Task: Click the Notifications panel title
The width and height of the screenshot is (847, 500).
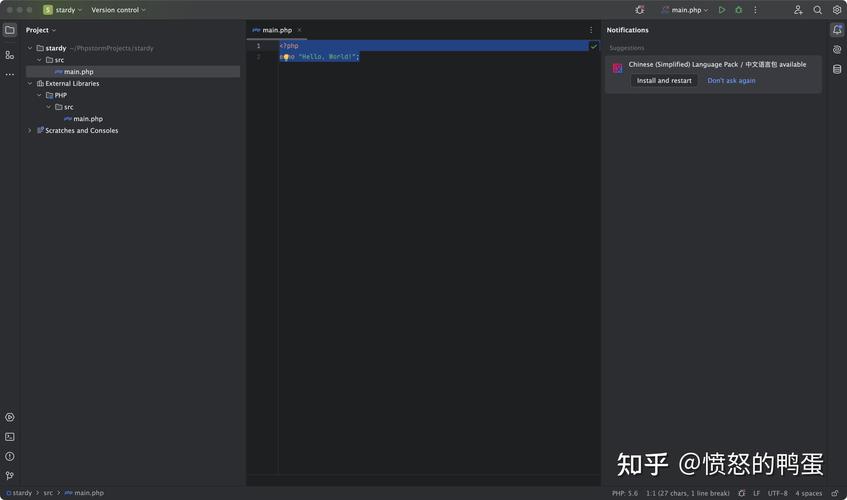Action: [627, 30]
